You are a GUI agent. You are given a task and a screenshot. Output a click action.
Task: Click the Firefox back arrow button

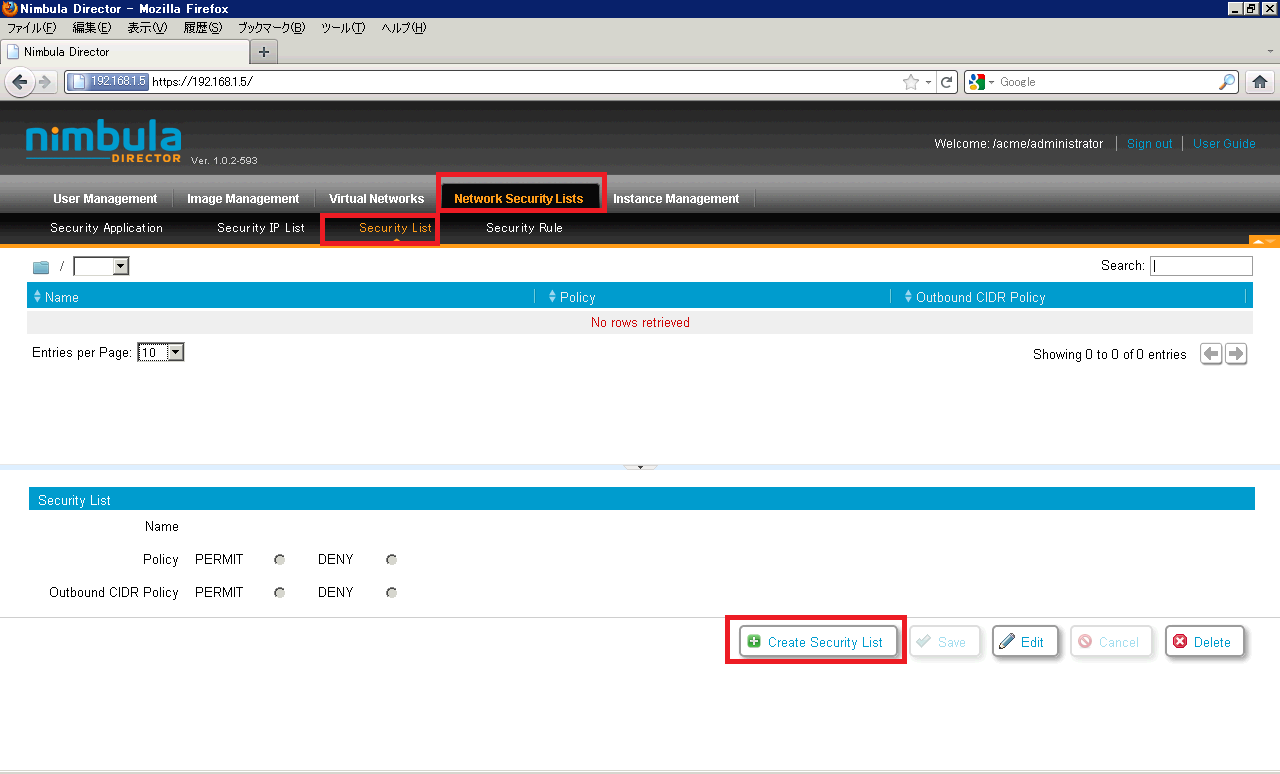click(x=19, y=82)
